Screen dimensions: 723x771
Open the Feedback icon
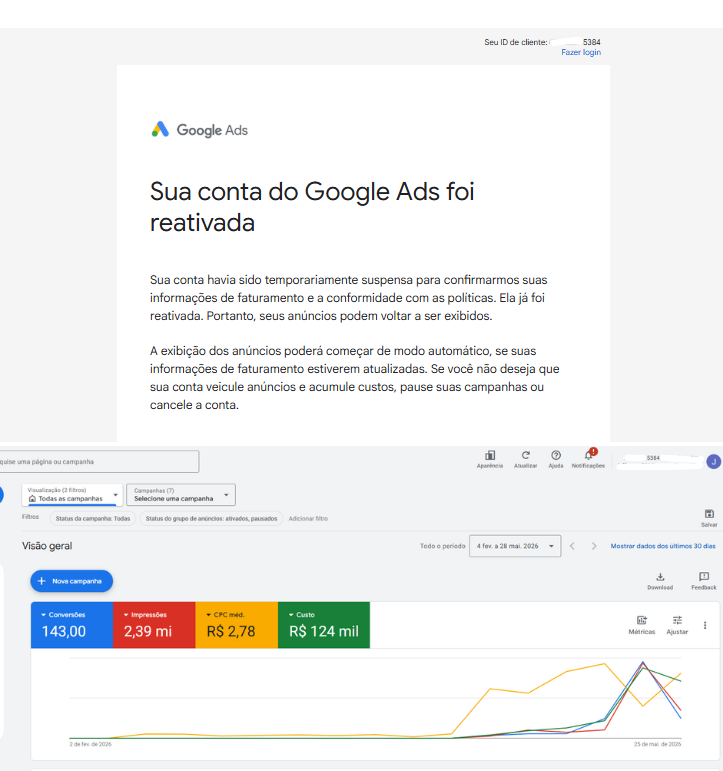pyautogui.click(x=704, y=581)
